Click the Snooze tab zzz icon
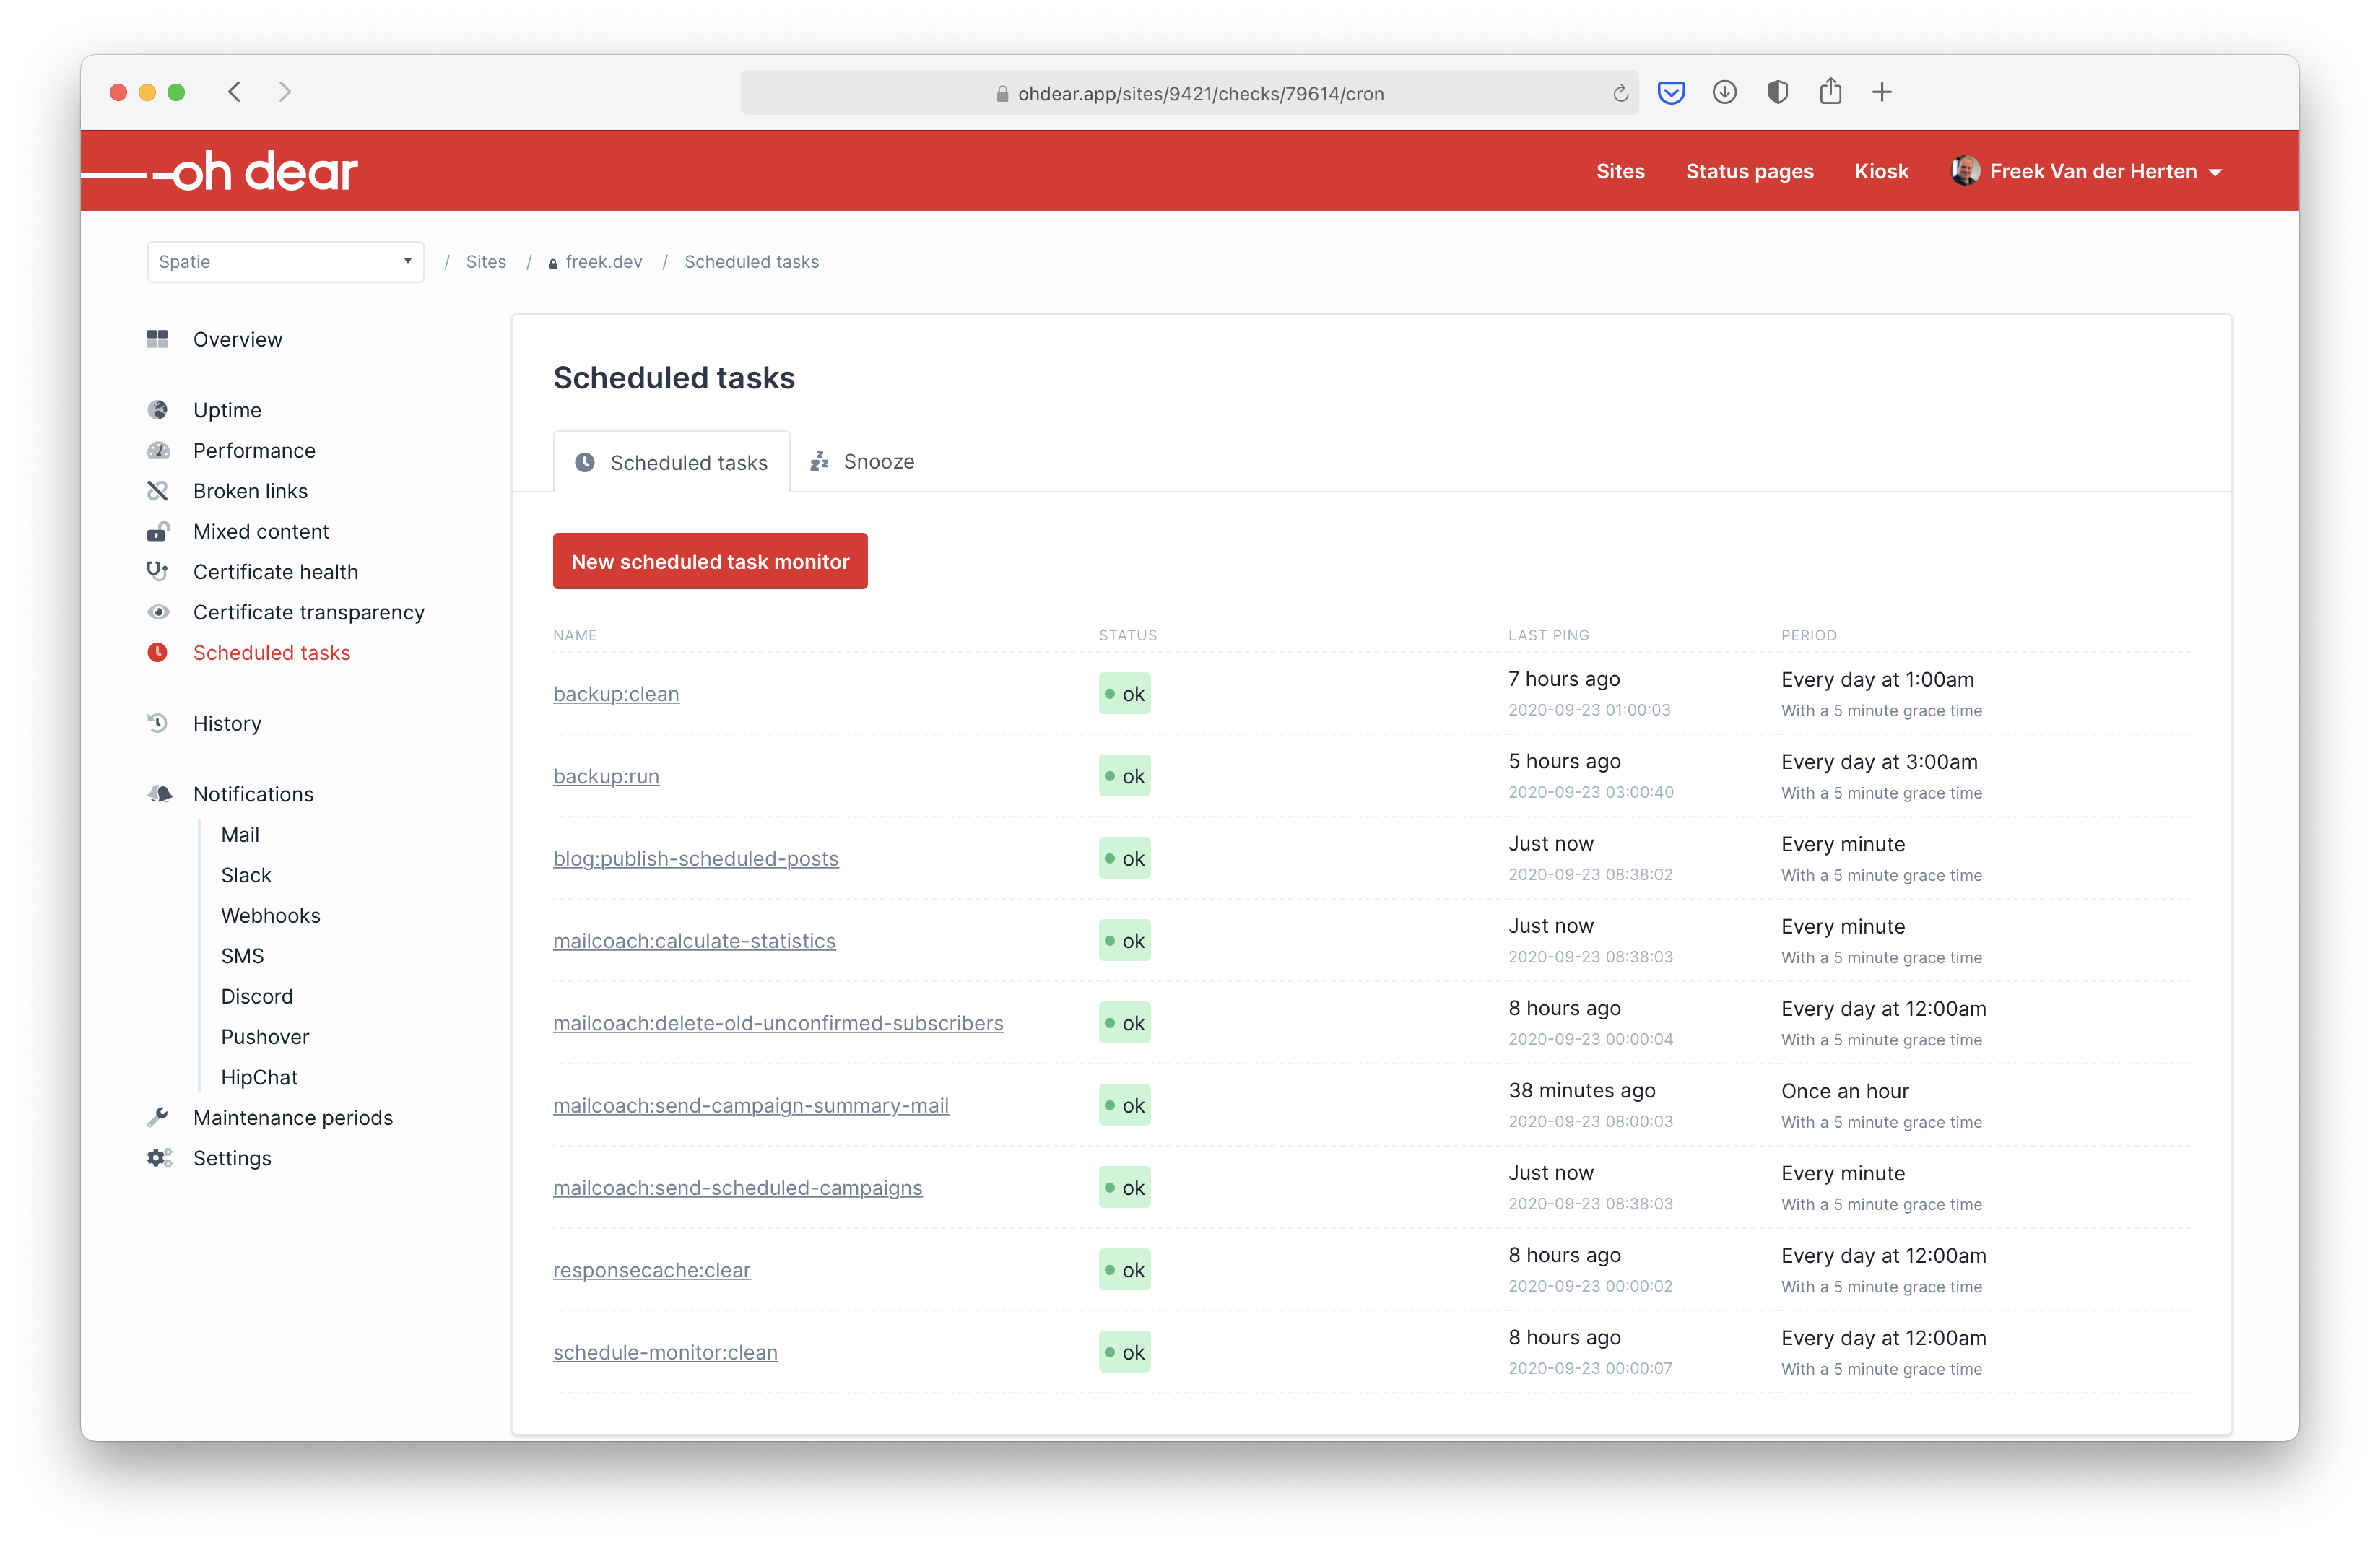The height and width of the screenshot is (1548, 2380). (819, 461)
